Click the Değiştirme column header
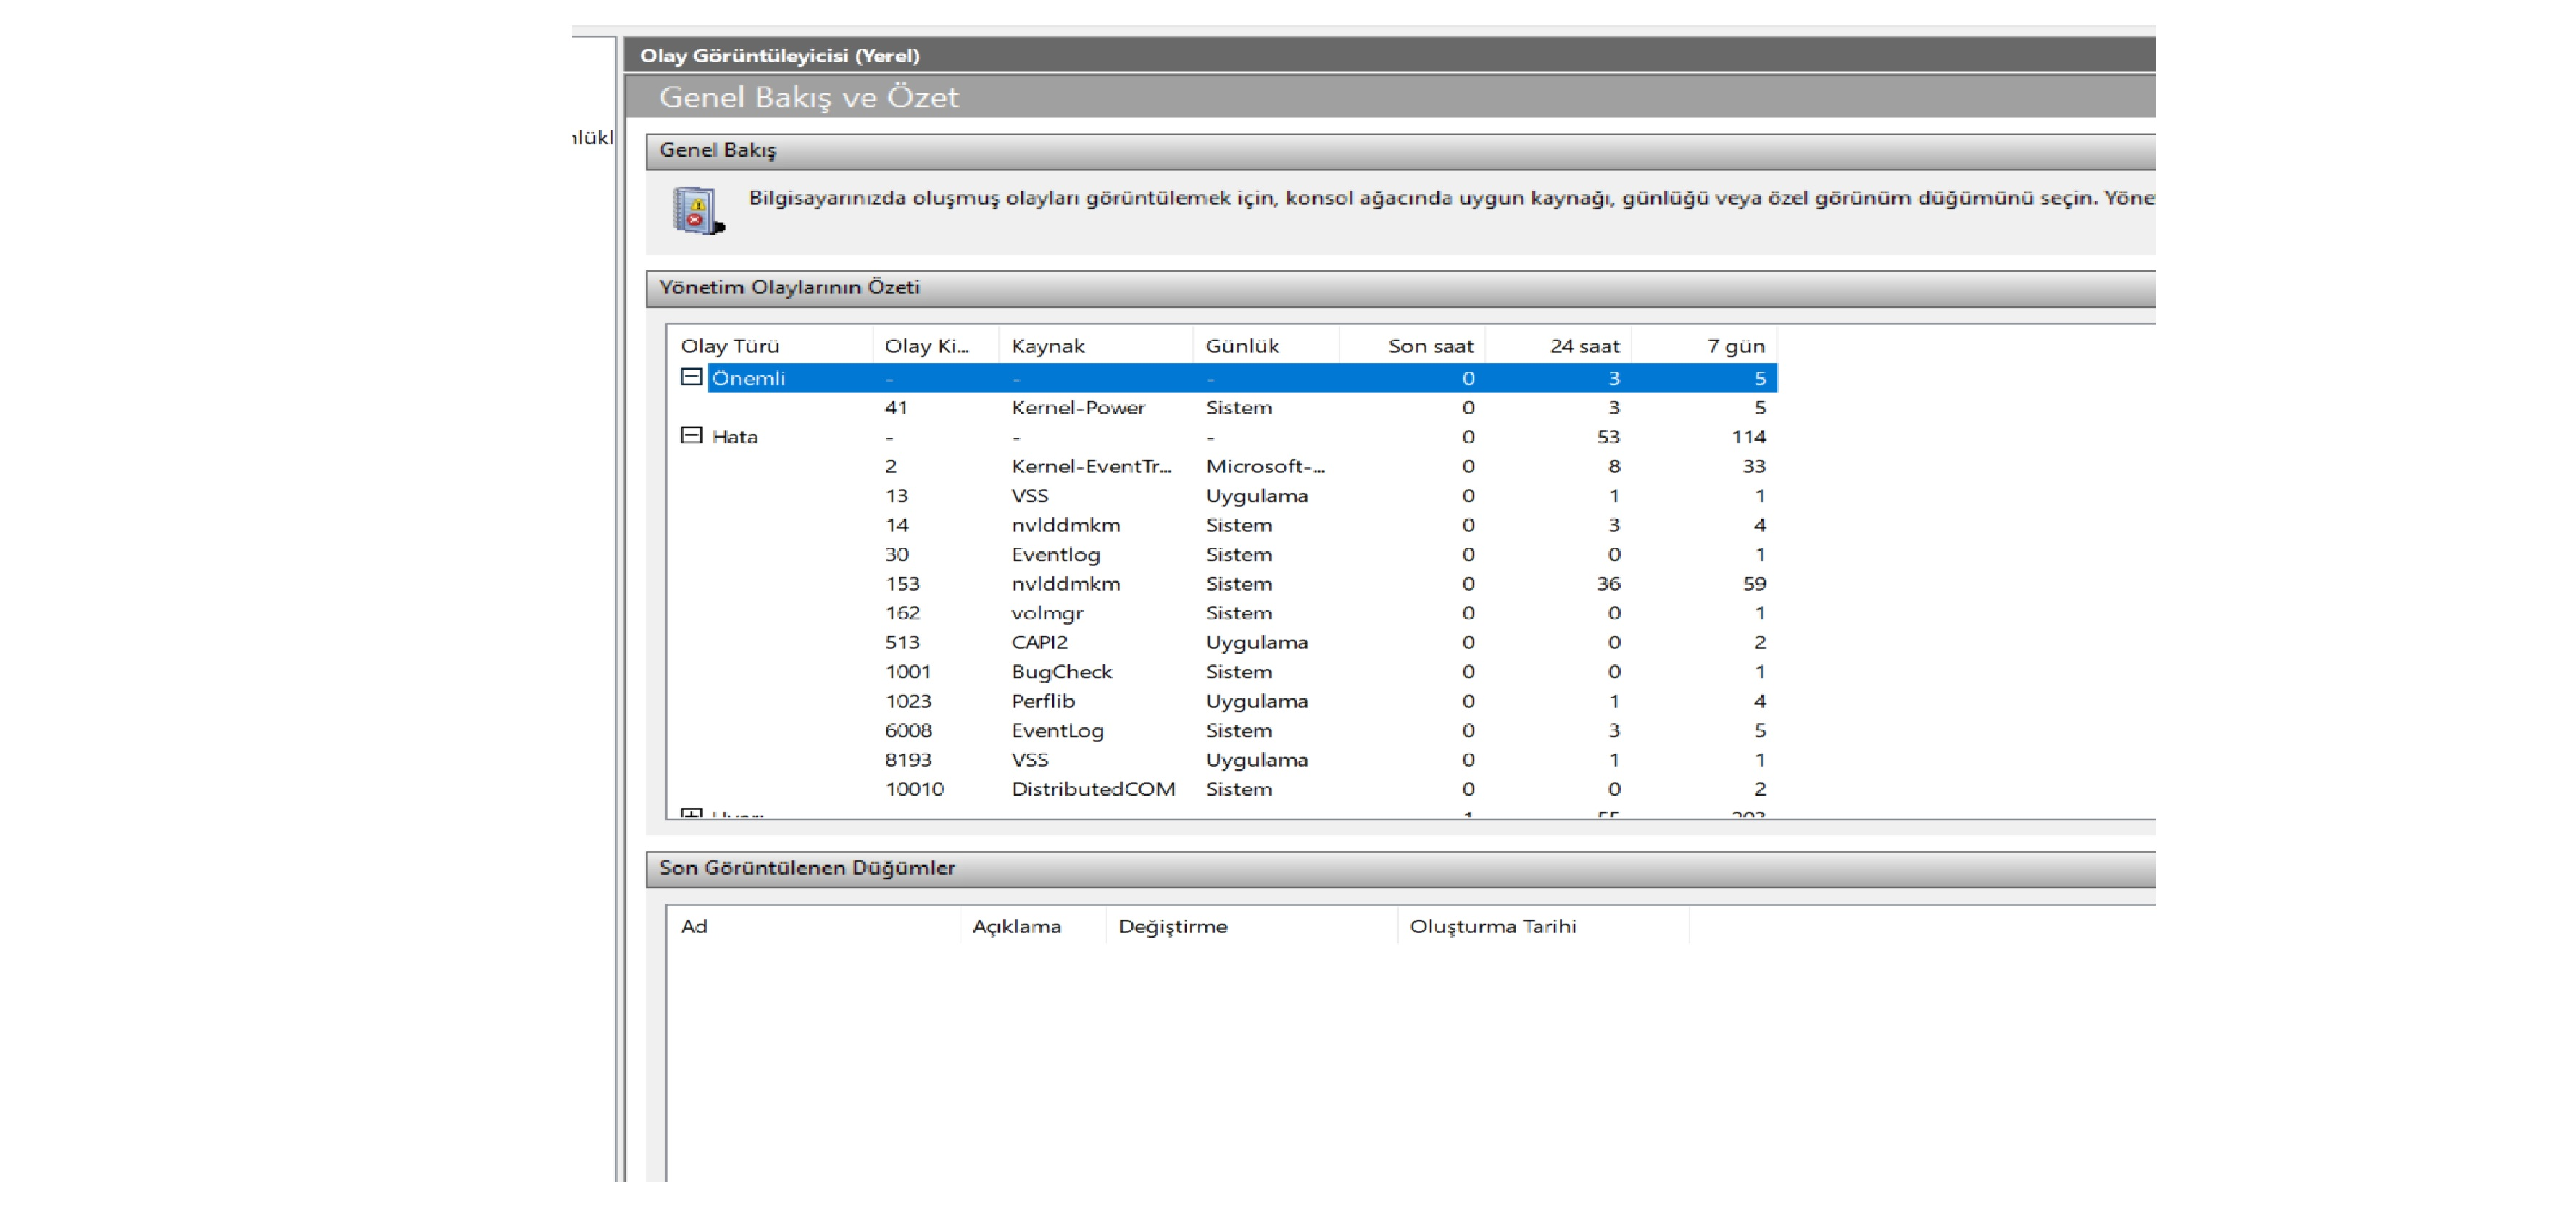This screenshot has width=2576, height=1231. (x=1252, y=927)
